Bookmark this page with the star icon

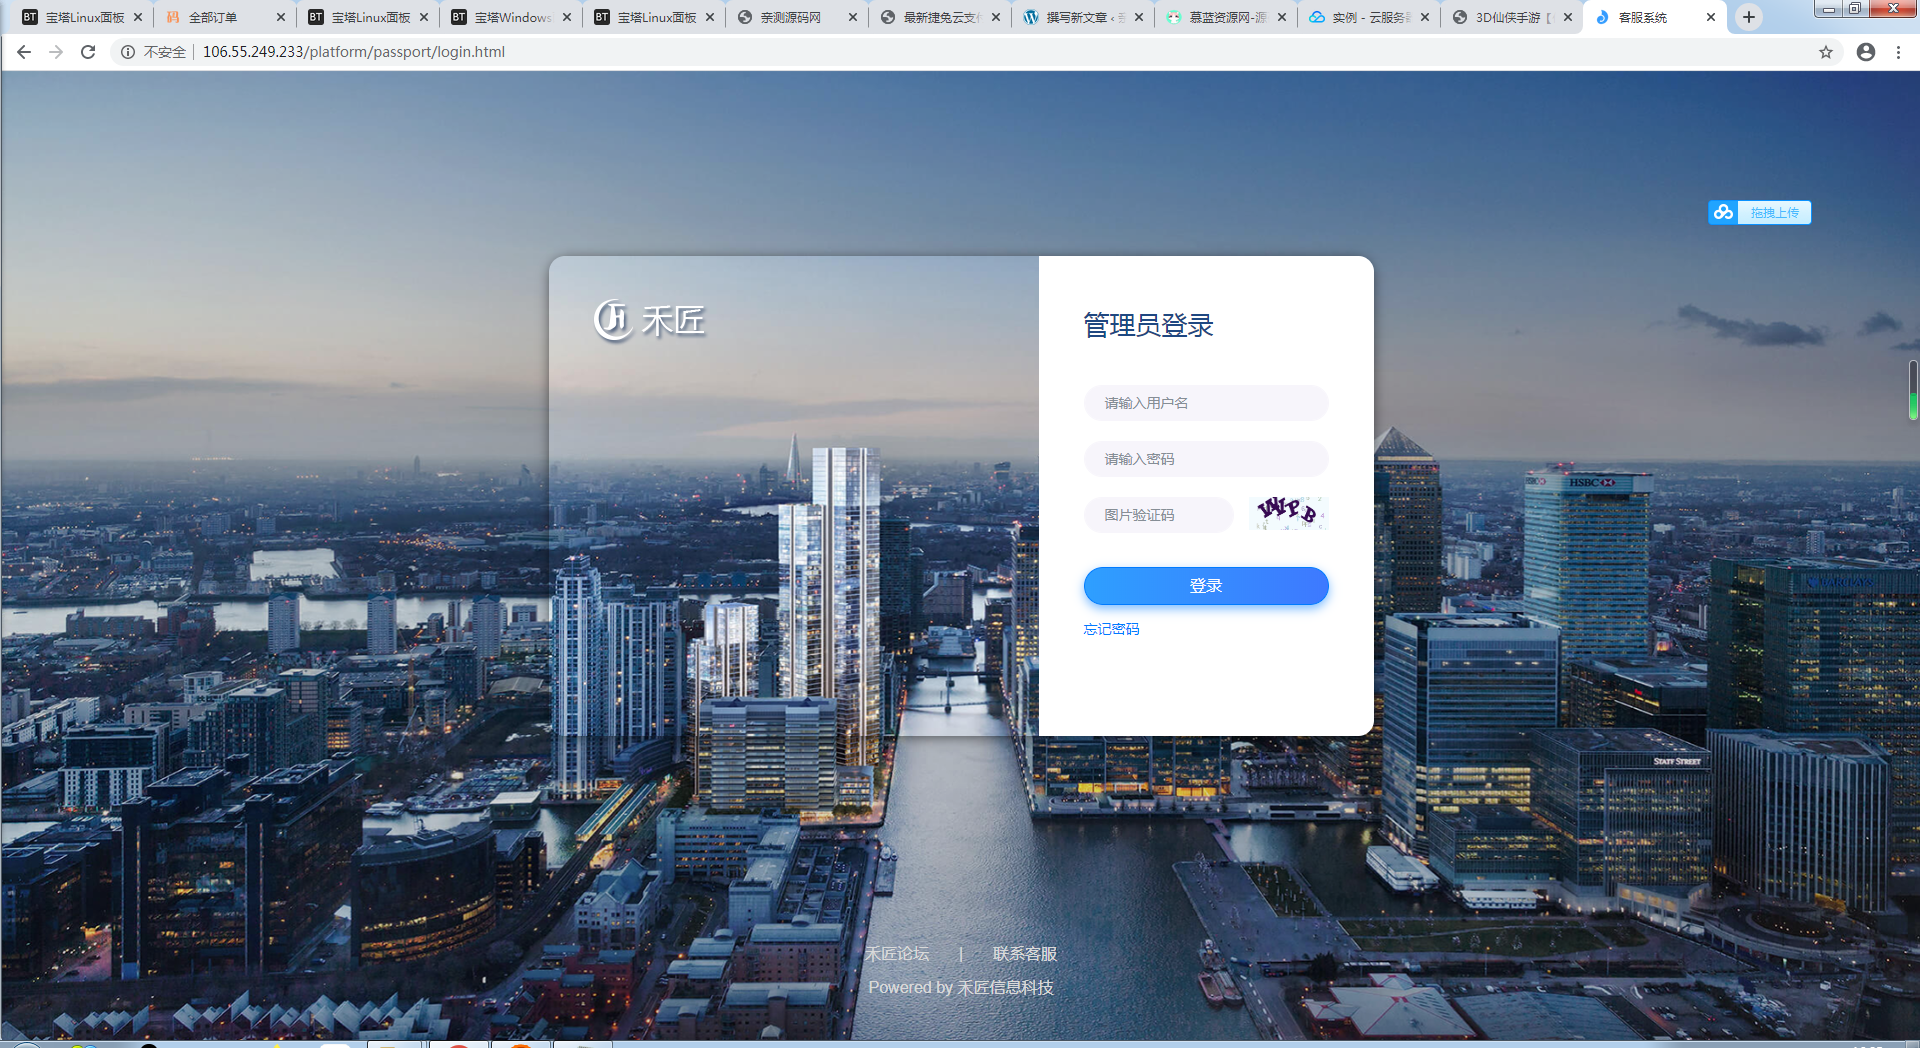click(x=1826, y=52)
